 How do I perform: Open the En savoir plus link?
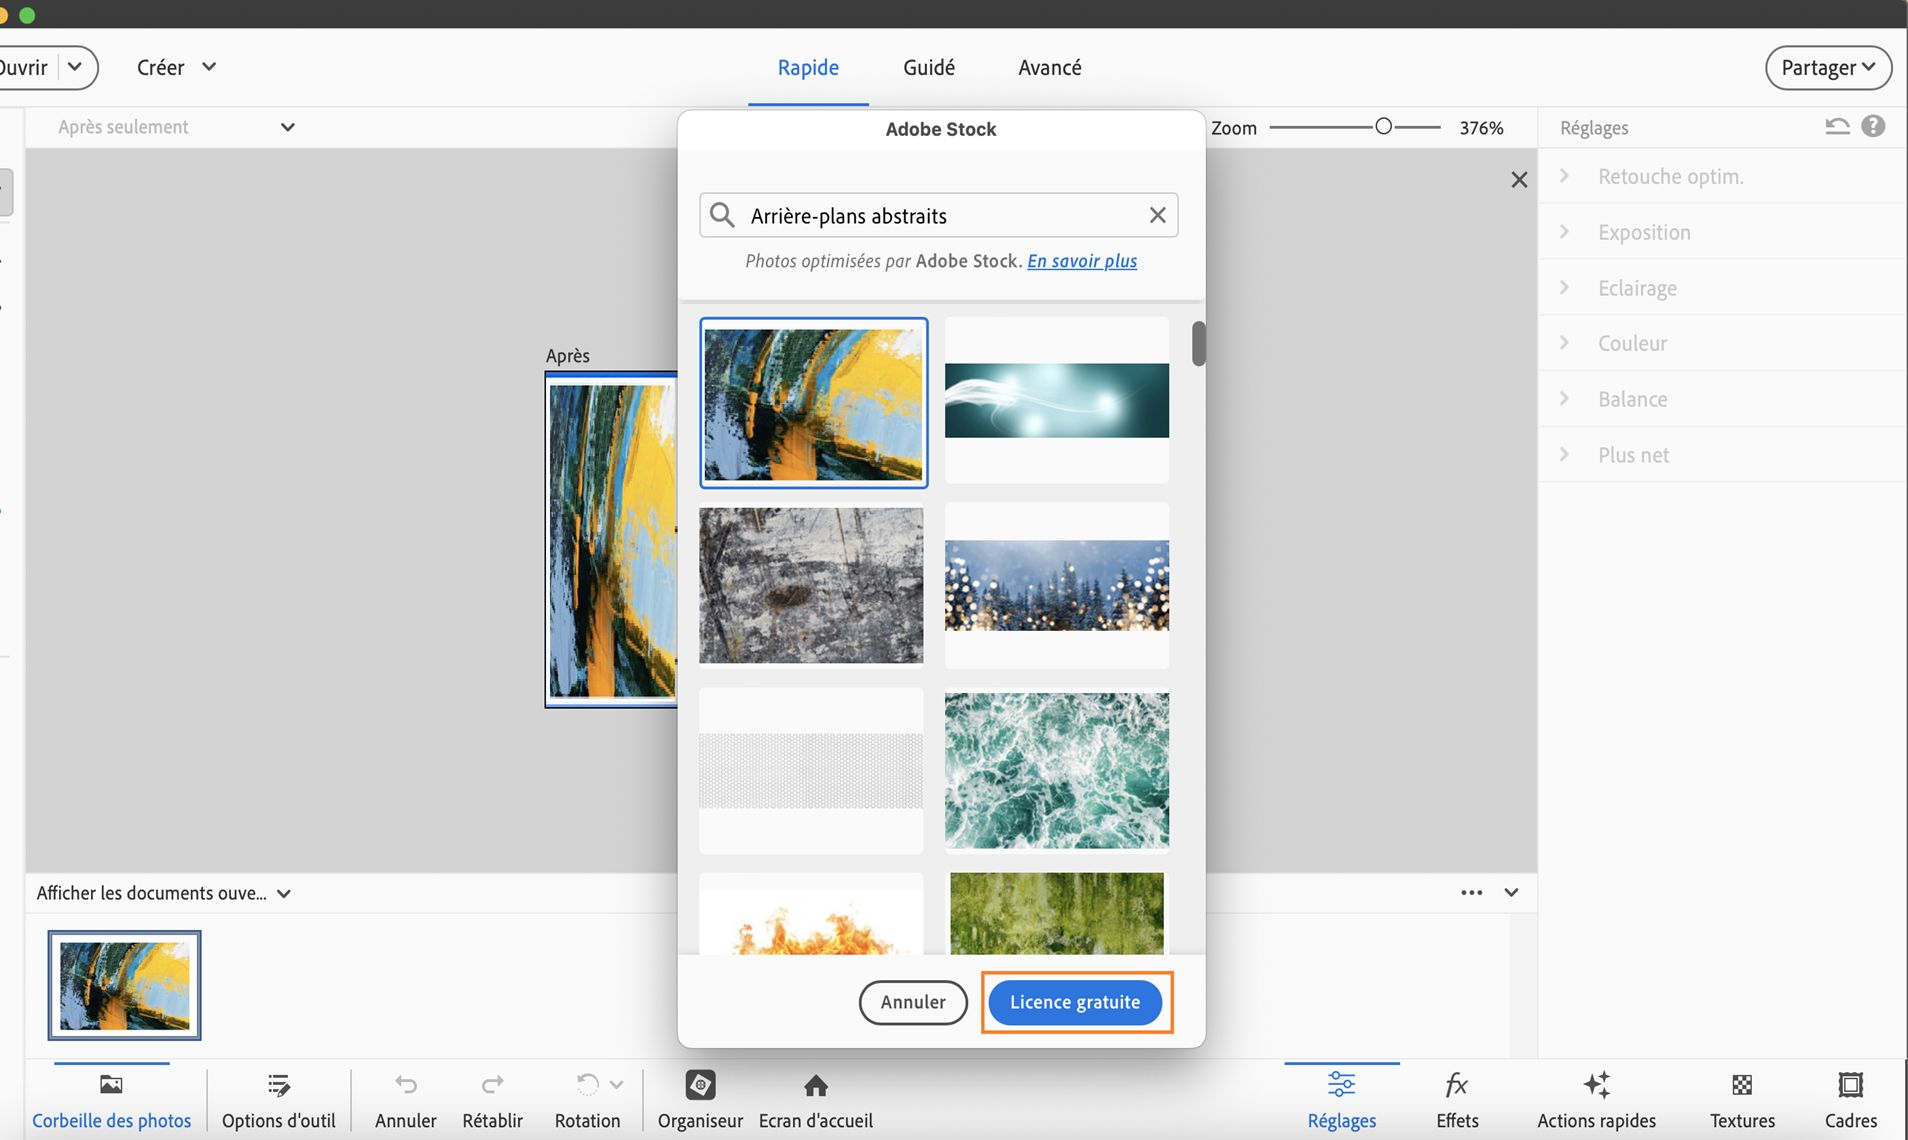(x=1082, y=261)
